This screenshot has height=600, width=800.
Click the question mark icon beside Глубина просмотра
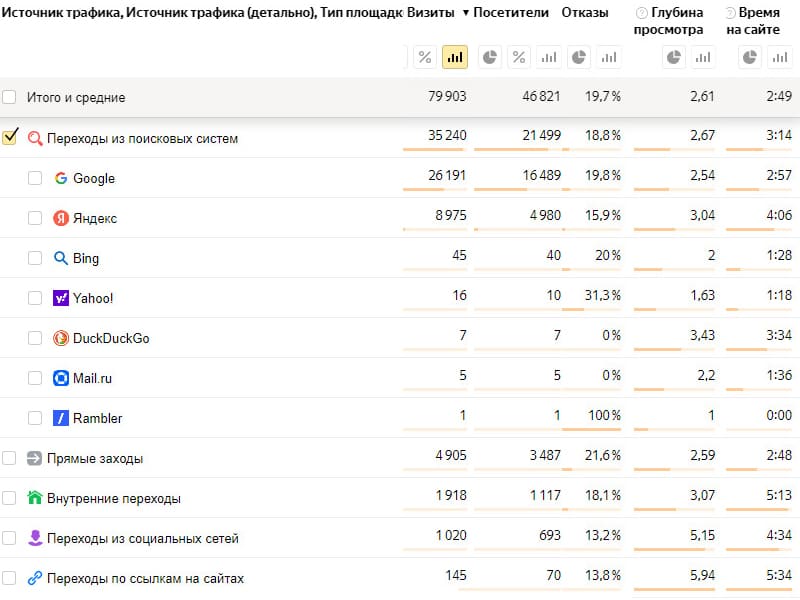click(x=642, y=13)
